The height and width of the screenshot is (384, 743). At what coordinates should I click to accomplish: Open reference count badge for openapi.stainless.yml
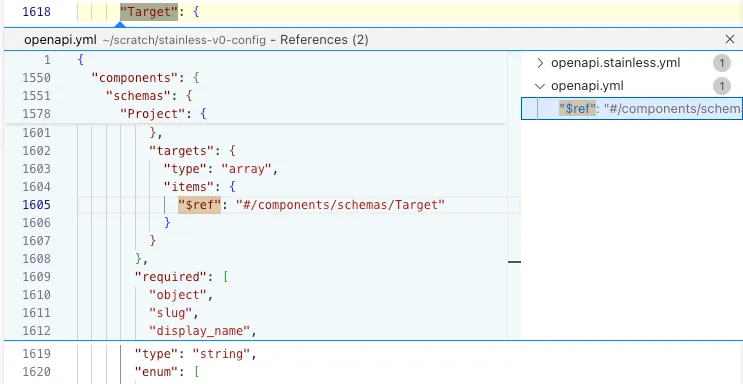point(722,63)
